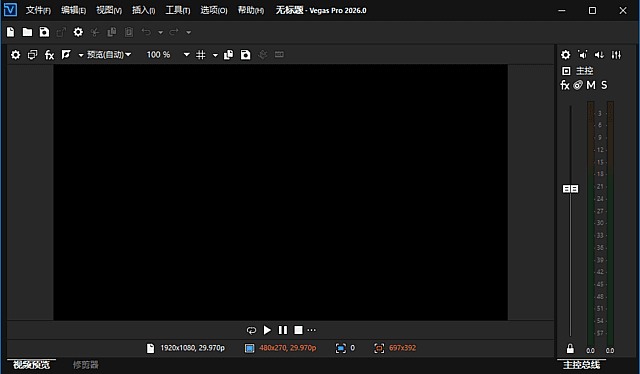
Task: Click the frame counter icon beside 0
Action: point(341,348)
